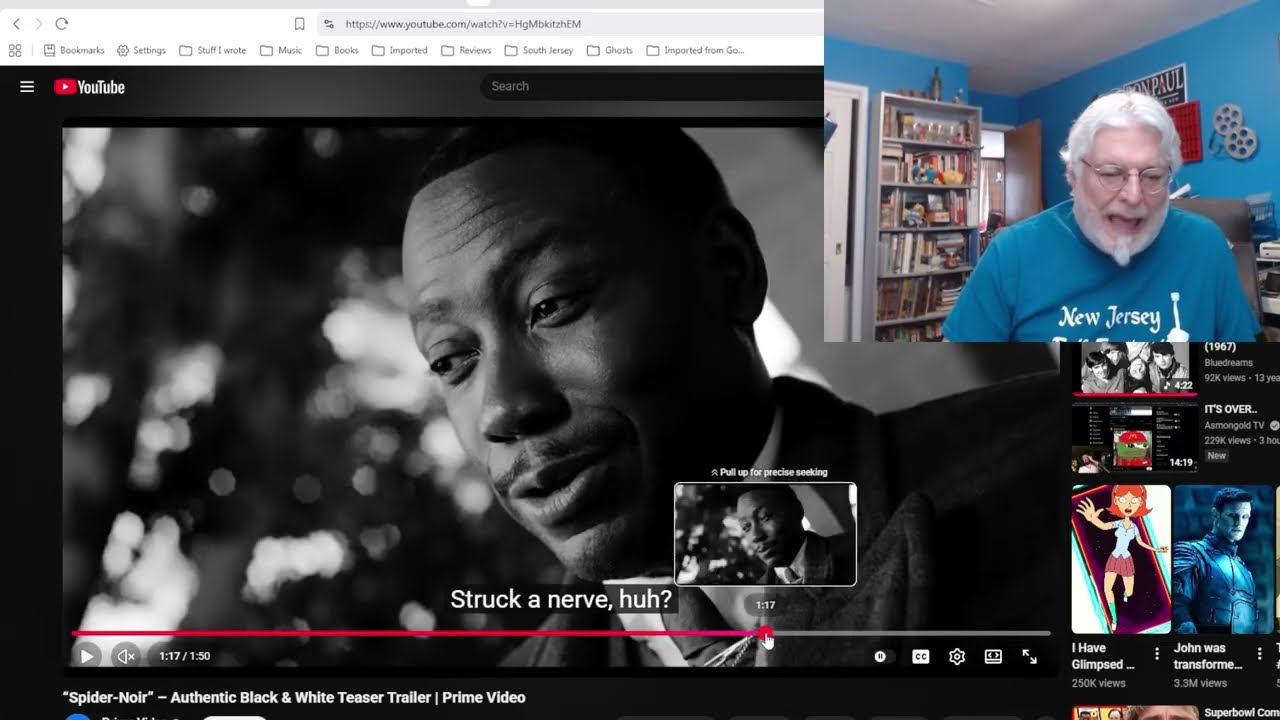Bookmark this page via bookmark icon
This screenshot has height=720, width=1280.
pyautogui.click(x=299, y=24)
